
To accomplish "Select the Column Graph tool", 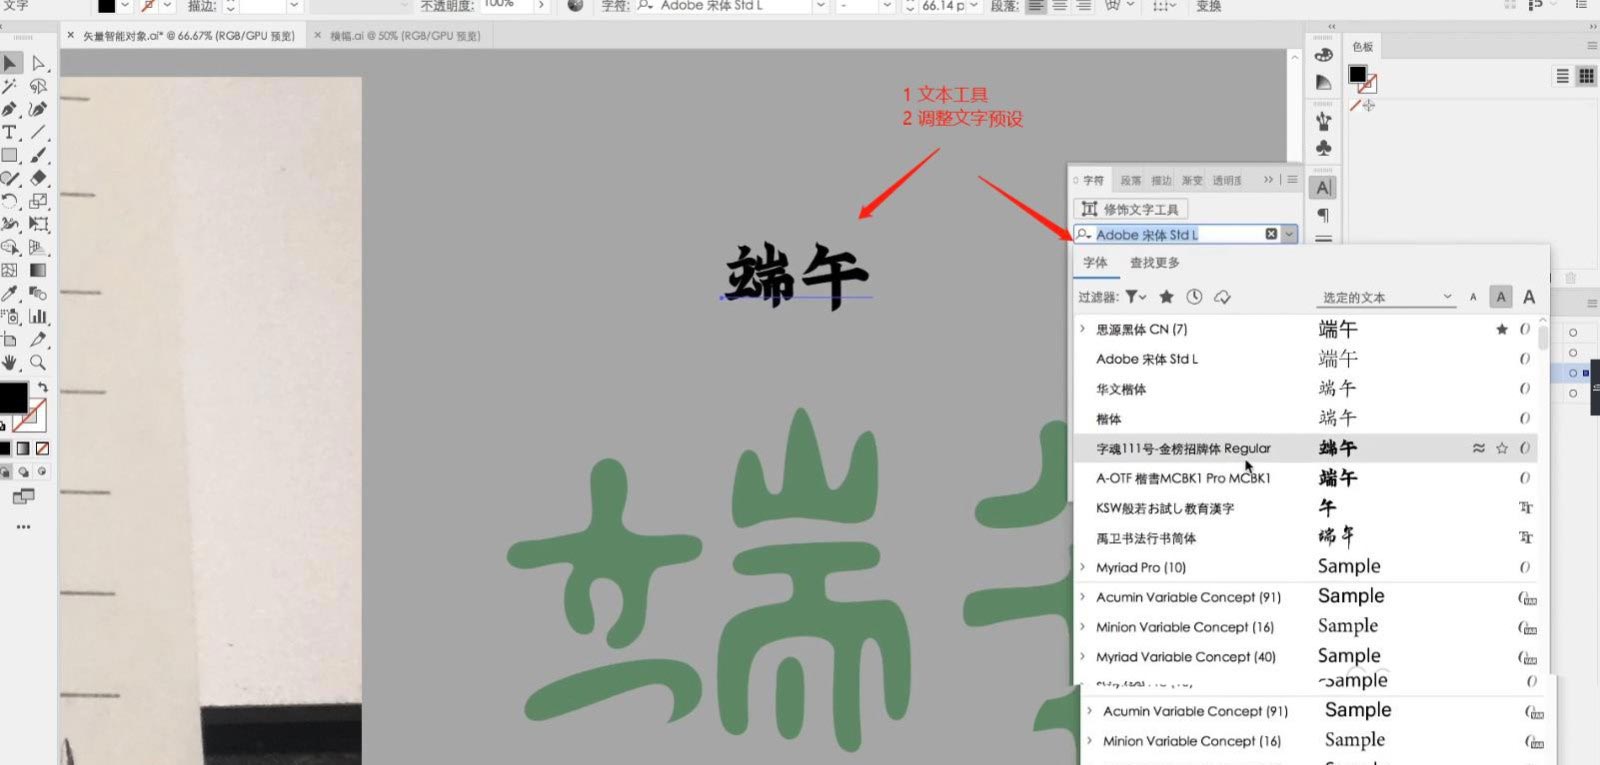I will pos(38,316).
